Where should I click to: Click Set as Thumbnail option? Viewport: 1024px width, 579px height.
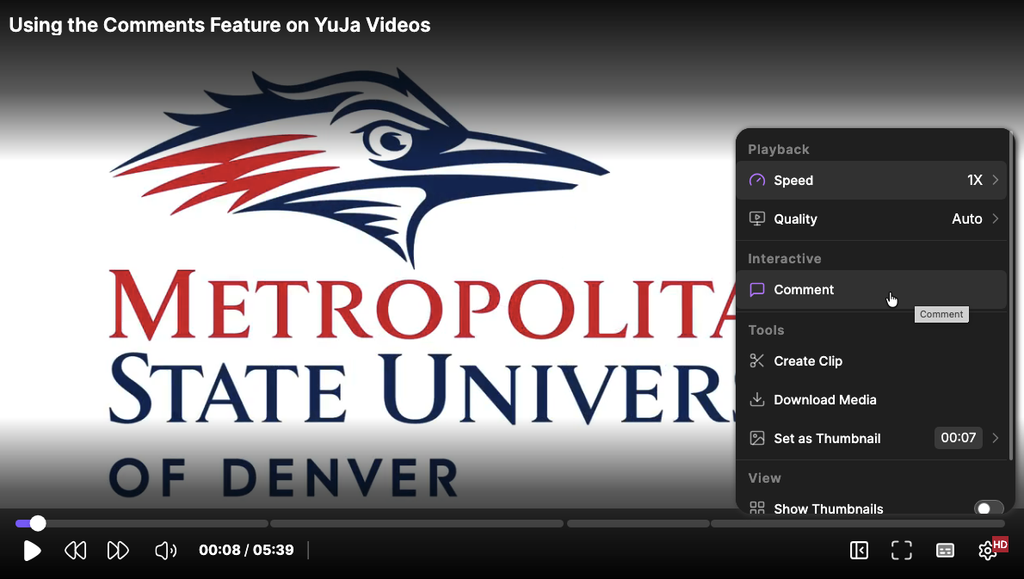[x=874, y=438]
